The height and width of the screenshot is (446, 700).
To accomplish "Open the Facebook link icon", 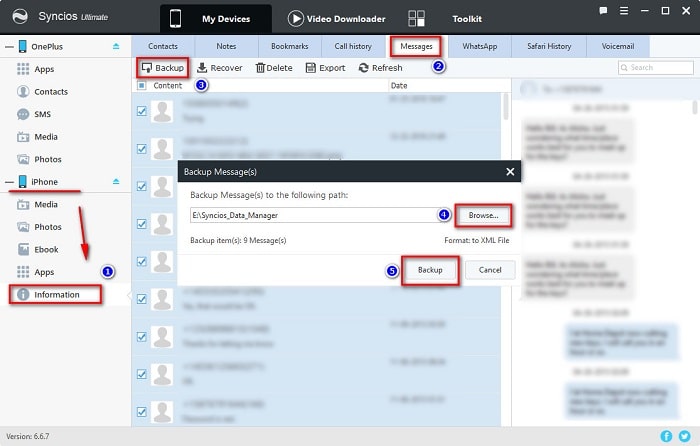I will coord(666,436).
